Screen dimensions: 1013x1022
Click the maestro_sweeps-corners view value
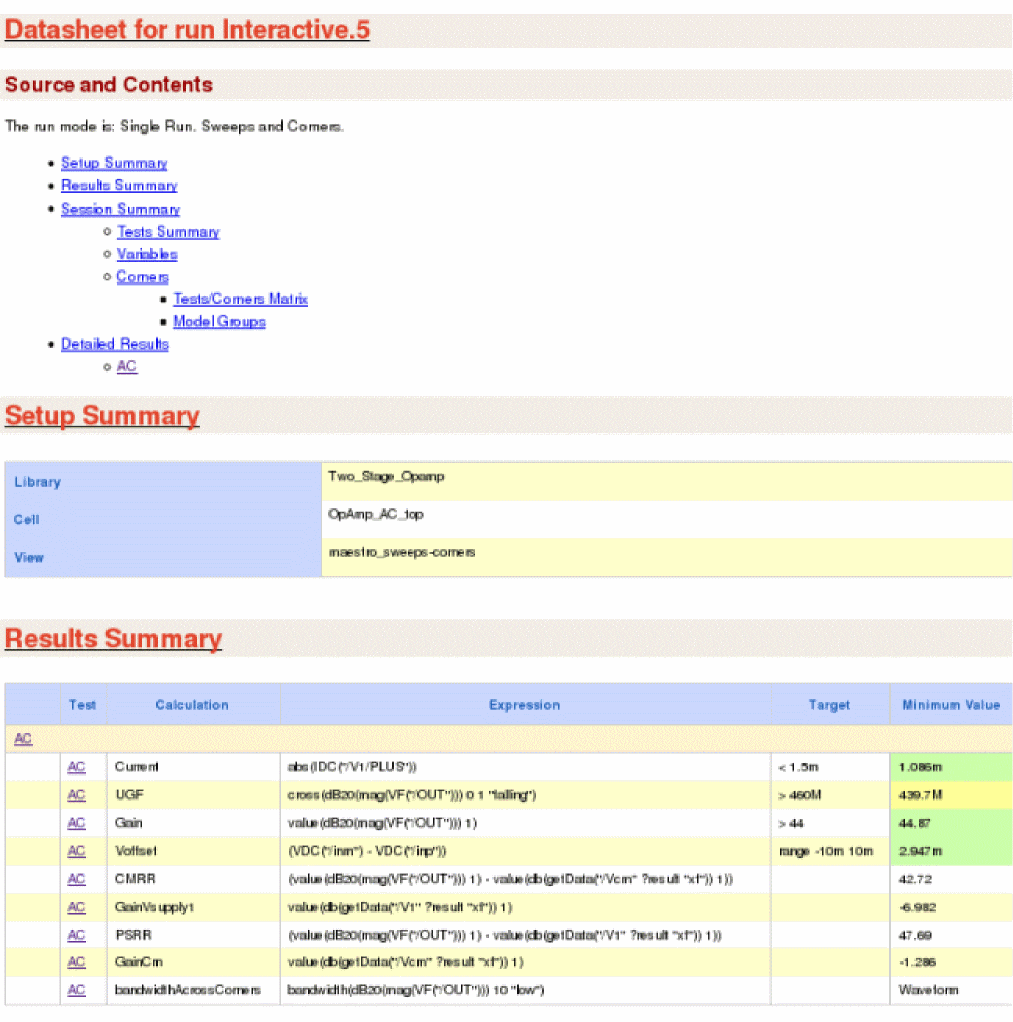(x=402, y=552)
